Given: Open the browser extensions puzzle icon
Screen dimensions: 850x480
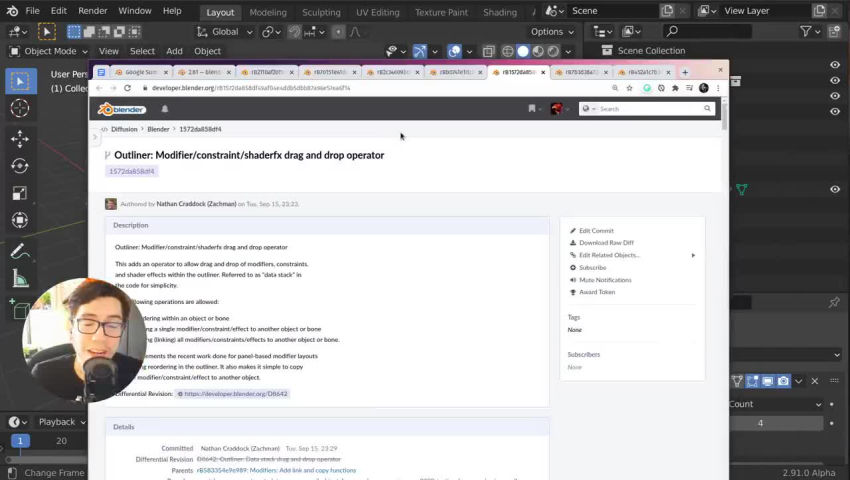Looking at the screenshot, I should 675,88.
